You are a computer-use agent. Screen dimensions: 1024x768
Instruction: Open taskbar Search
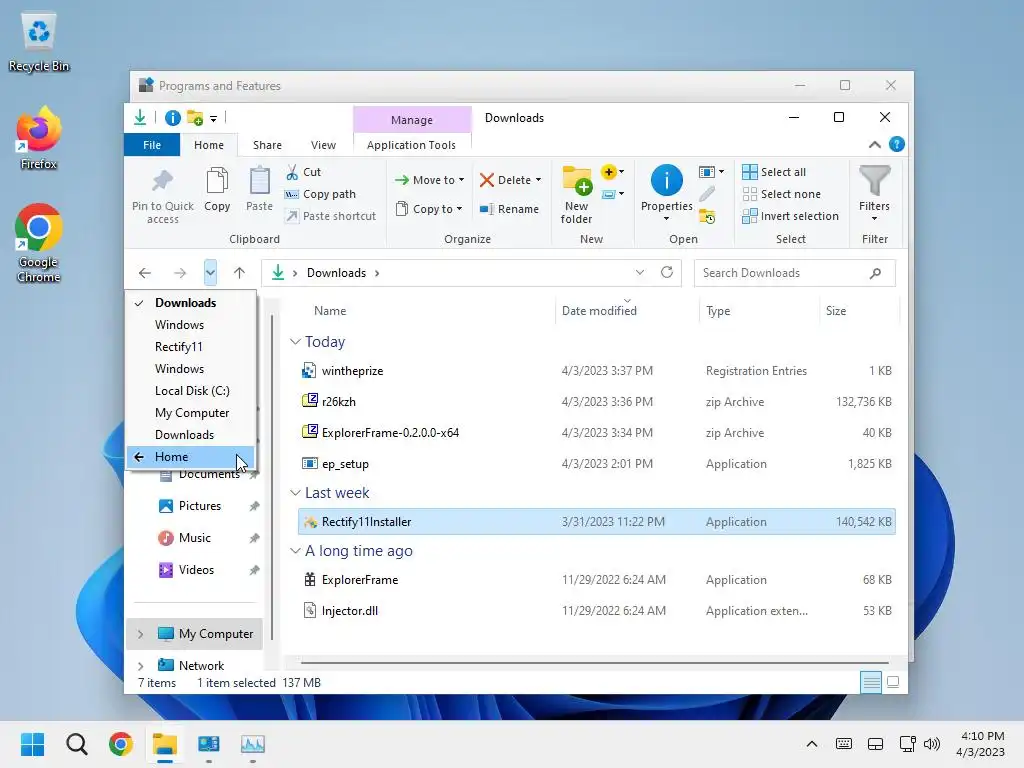click(76, 744)
